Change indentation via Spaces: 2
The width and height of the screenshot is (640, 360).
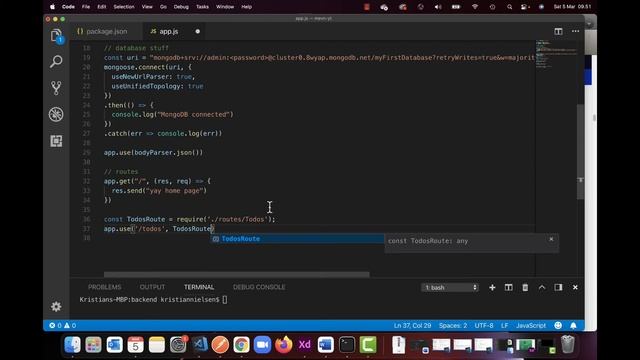(x=453, y=326)
